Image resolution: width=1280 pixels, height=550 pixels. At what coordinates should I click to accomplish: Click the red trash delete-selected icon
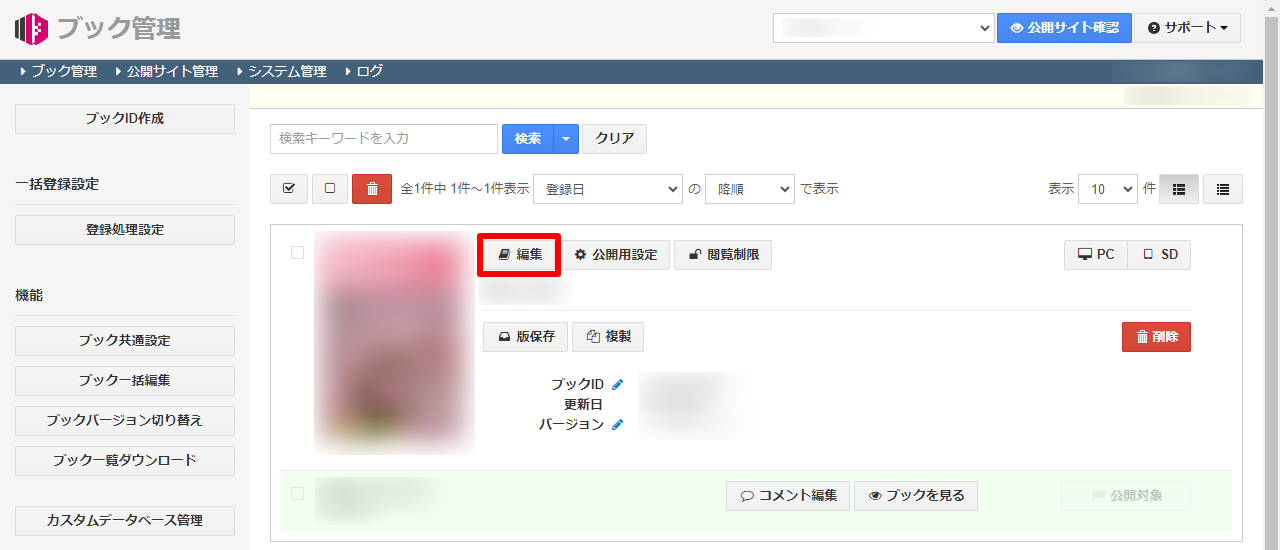tap(371, 189)
